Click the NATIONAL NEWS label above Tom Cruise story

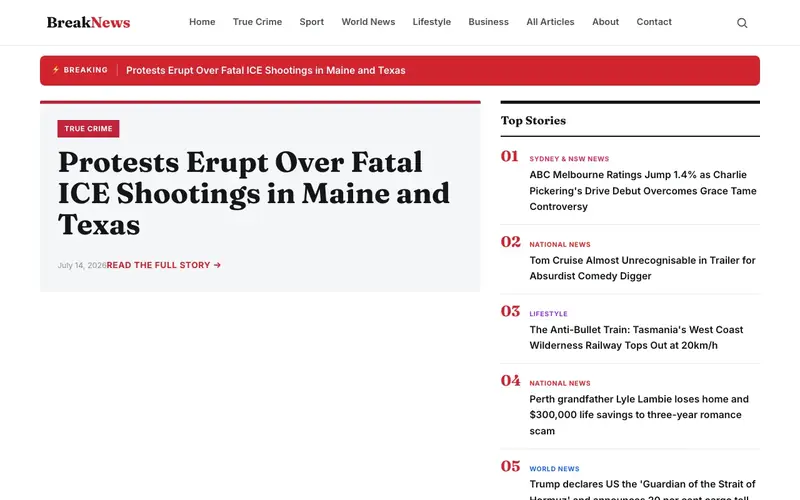560,244
